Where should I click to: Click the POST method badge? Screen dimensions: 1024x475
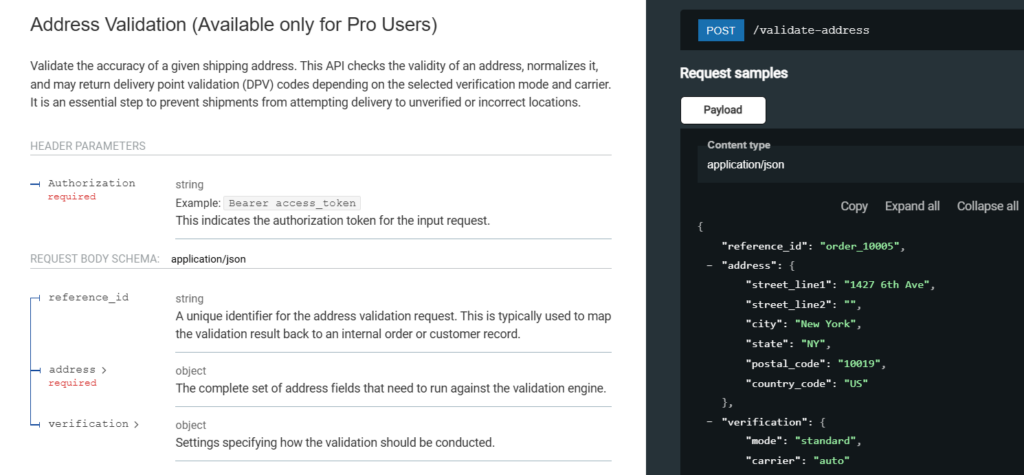tap(720, 30)
